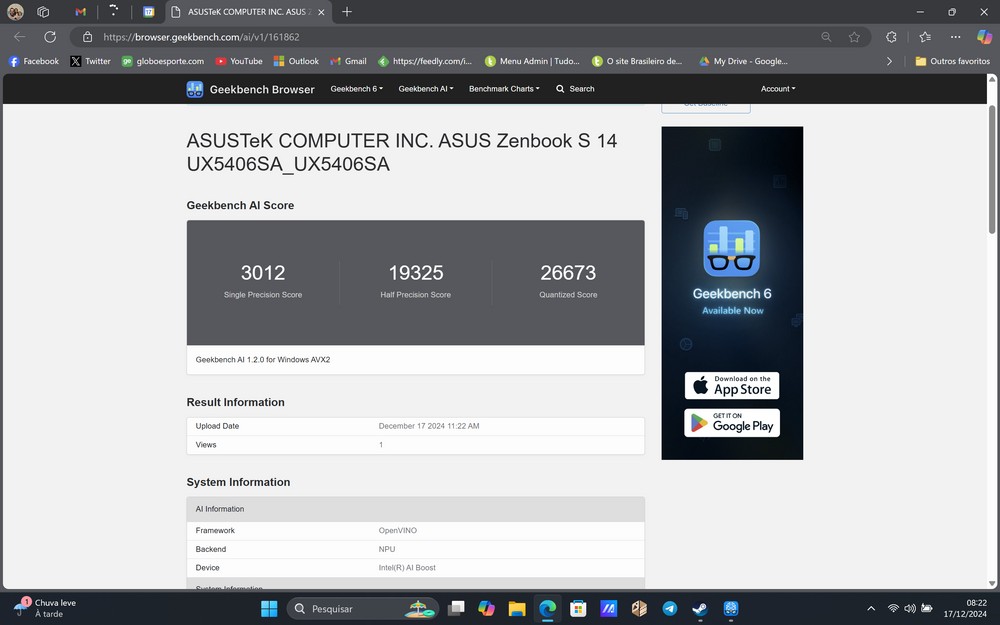Click the Pesquisar taskbar search box
The width and height of the screenshot is (1000, 625).
click(x=362, y=608)
